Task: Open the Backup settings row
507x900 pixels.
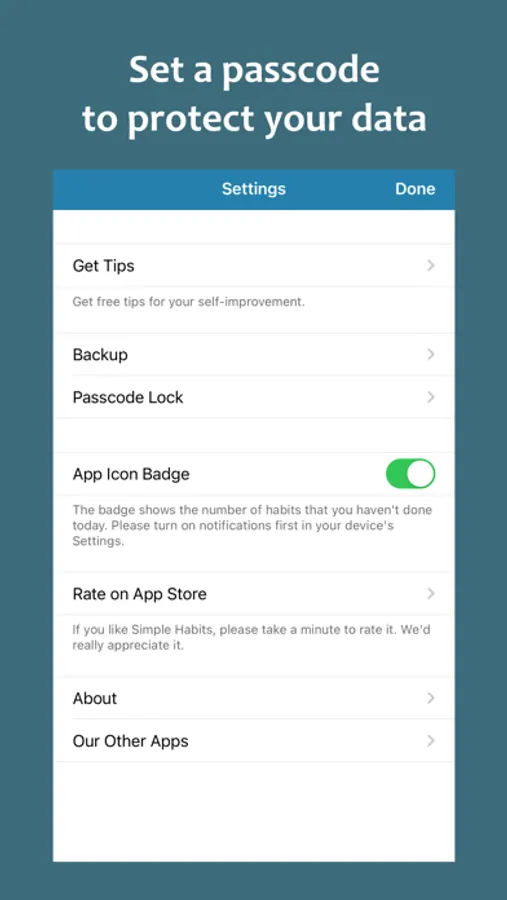Action: pos(254,354)
